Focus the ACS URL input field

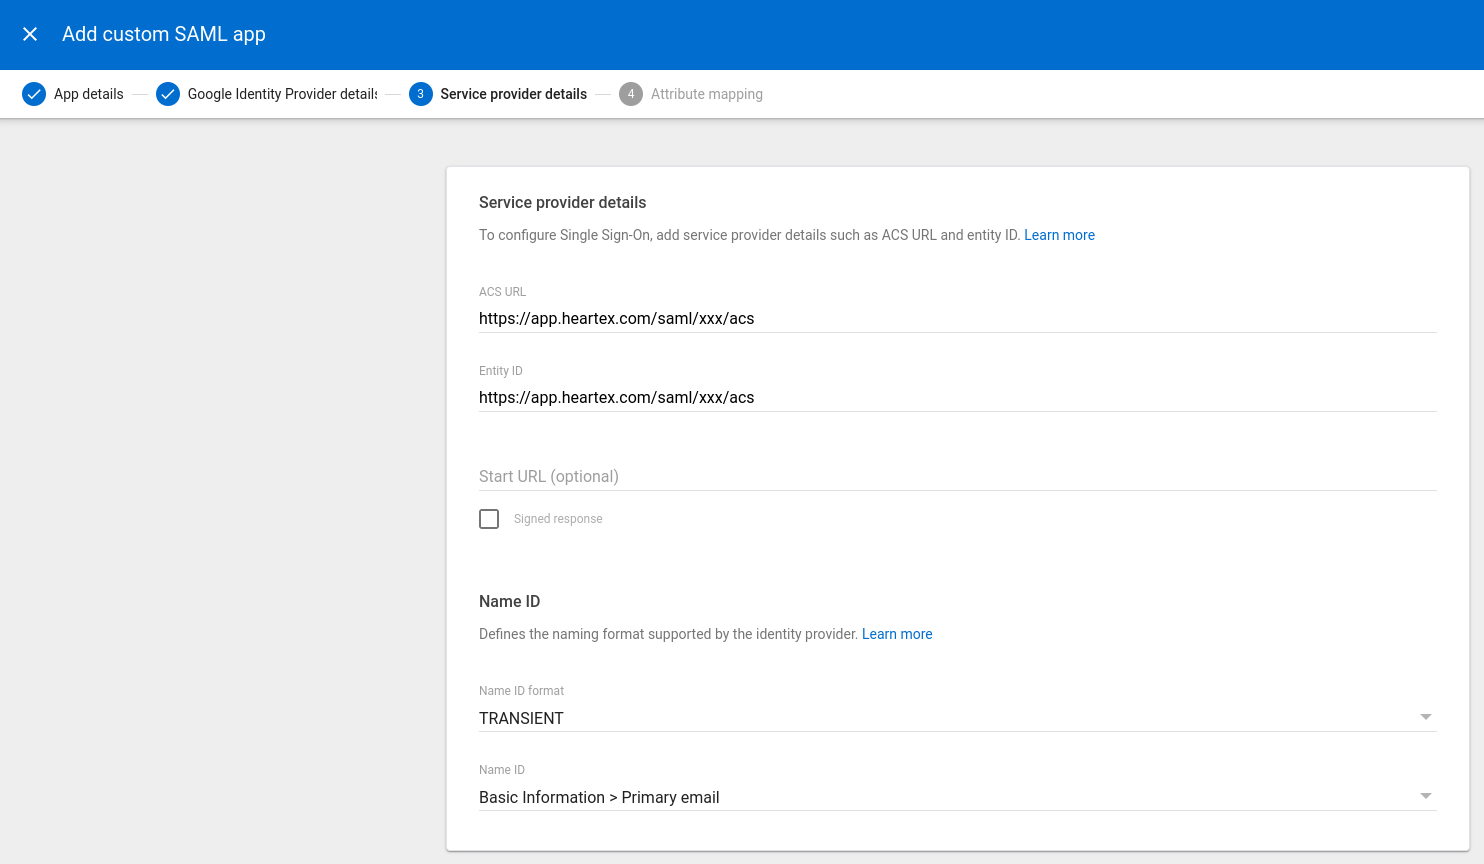(x=957, y=318)
